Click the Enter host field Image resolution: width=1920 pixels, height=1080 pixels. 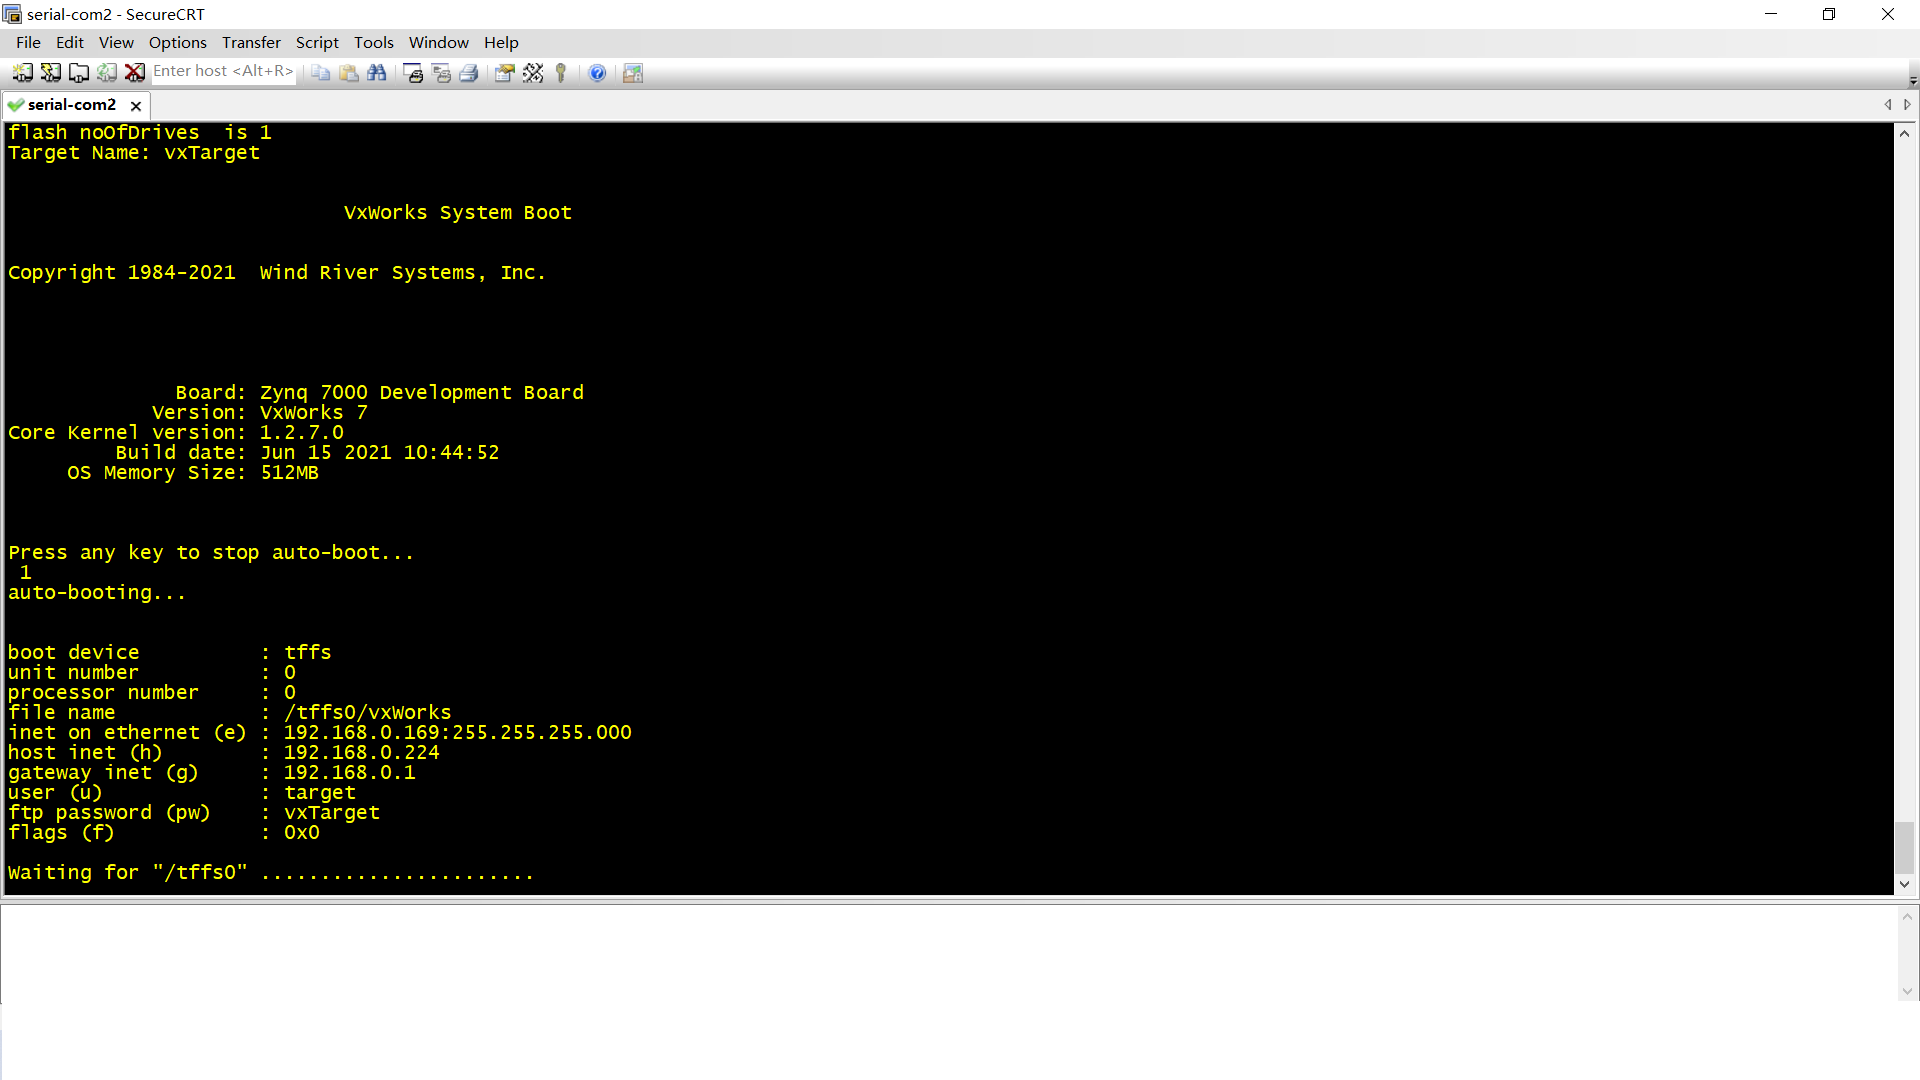pyautogui.click(x=222, y=71)
